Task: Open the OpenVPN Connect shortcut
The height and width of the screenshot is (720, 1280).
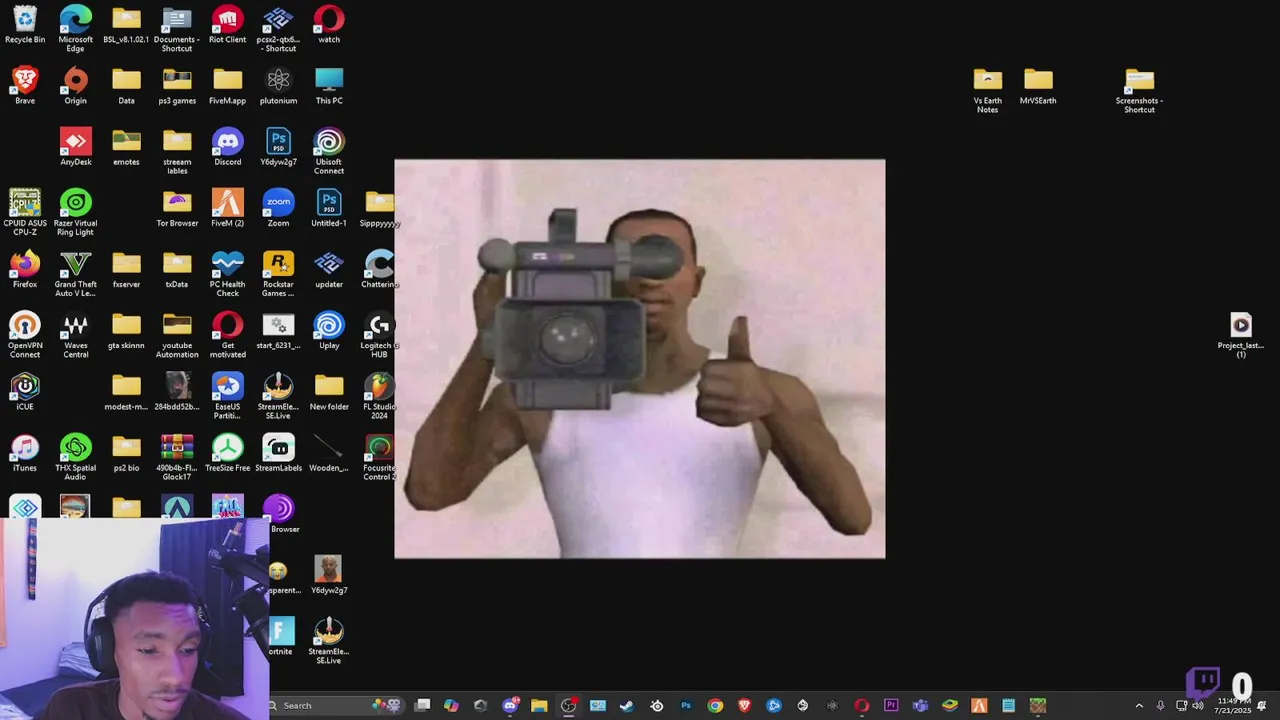Action: (25, 334)
